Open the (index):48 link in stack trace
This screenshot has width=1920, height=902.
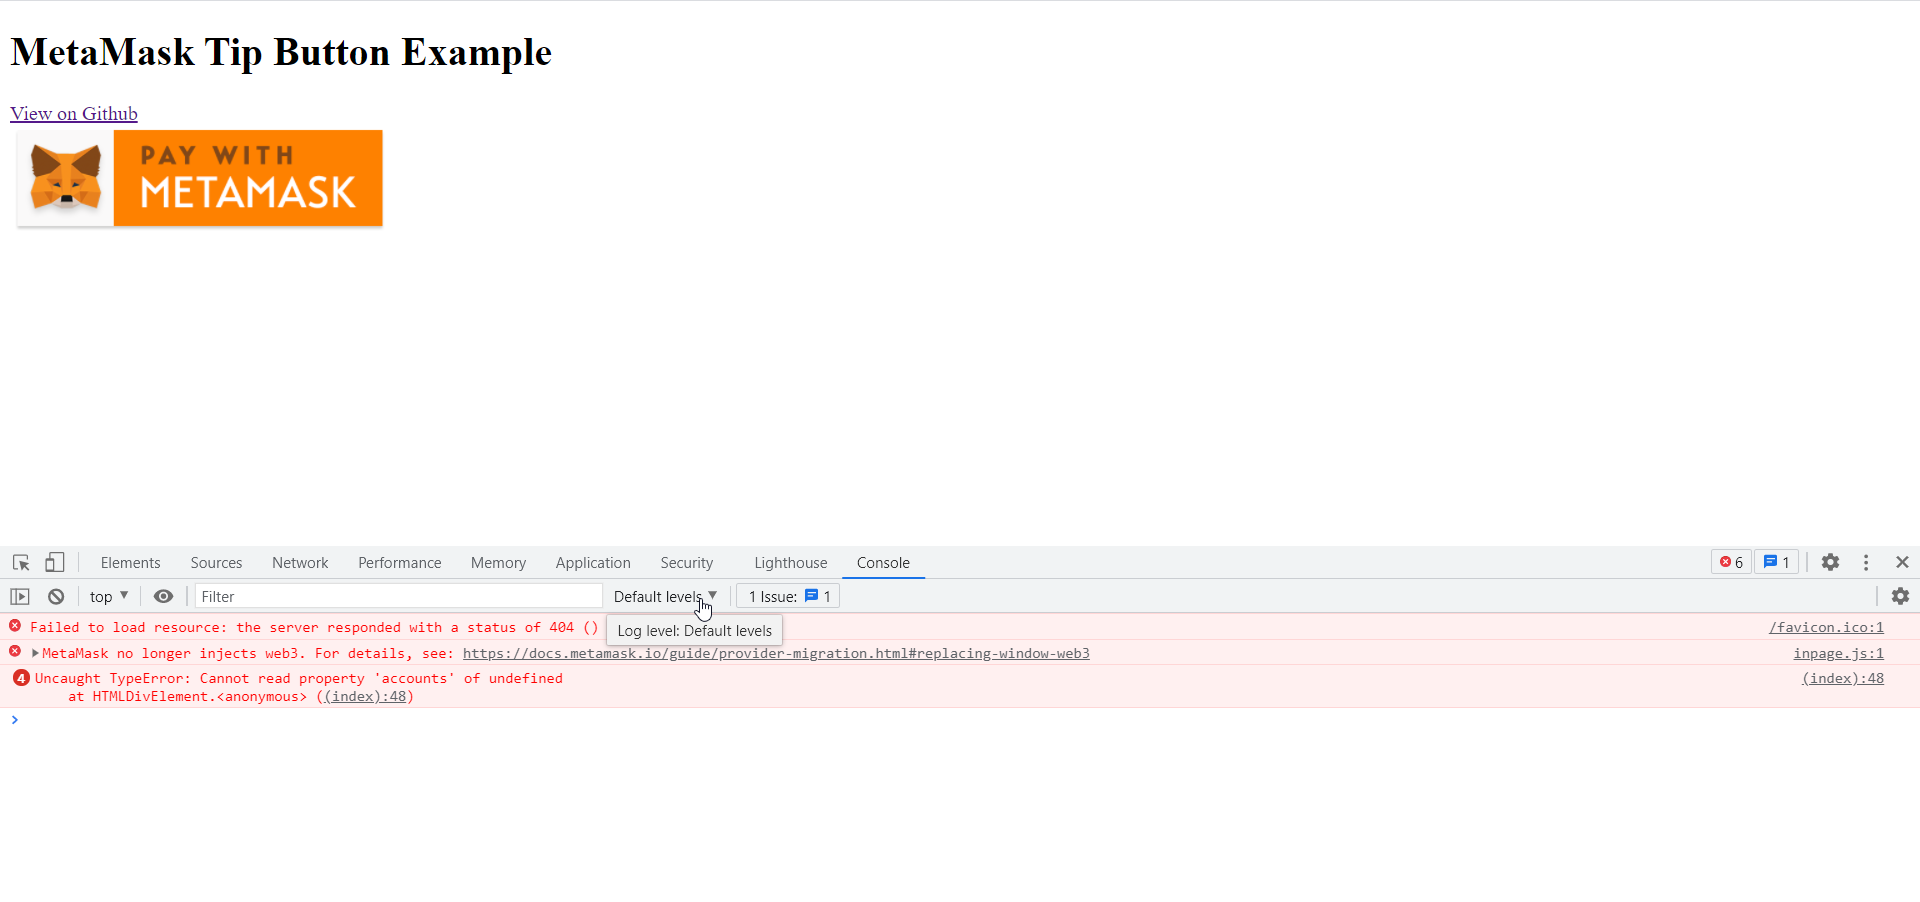click(x=365, y=696)
